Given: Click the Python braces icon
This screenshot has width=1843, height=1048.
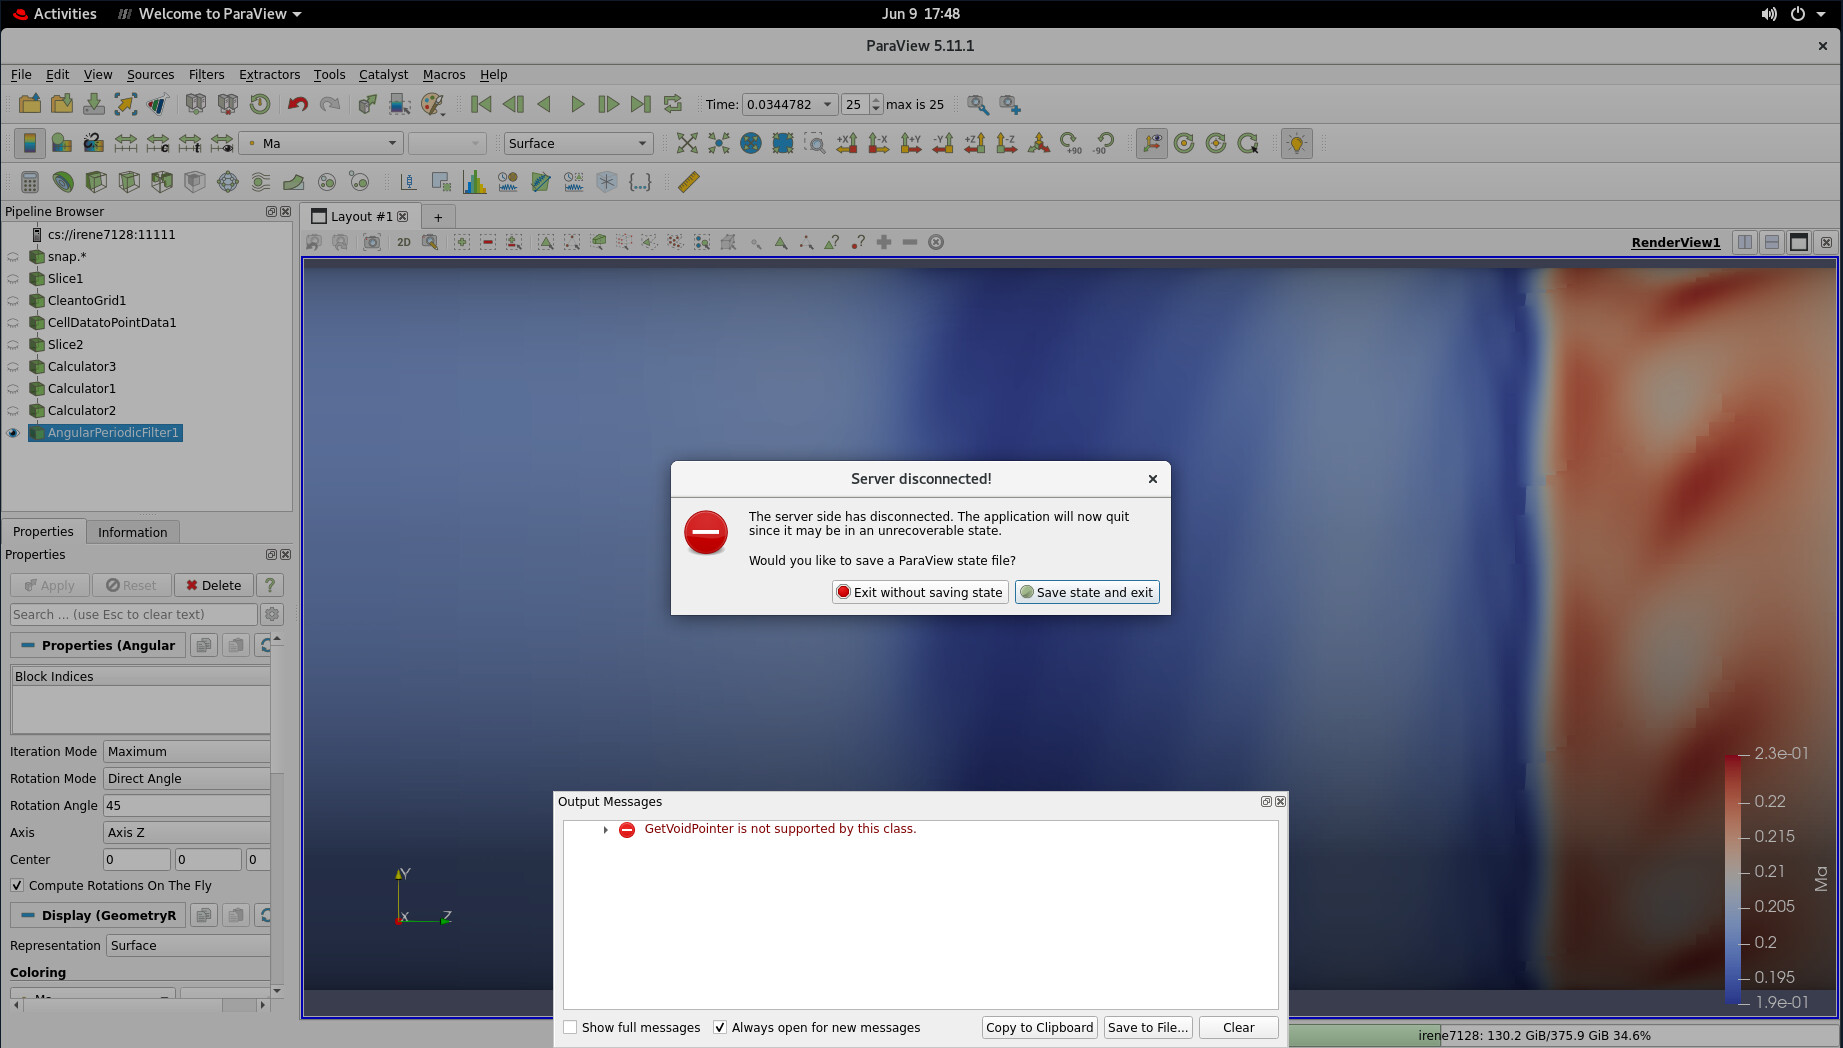Looking at the screenshot, I should coord(640,182).
